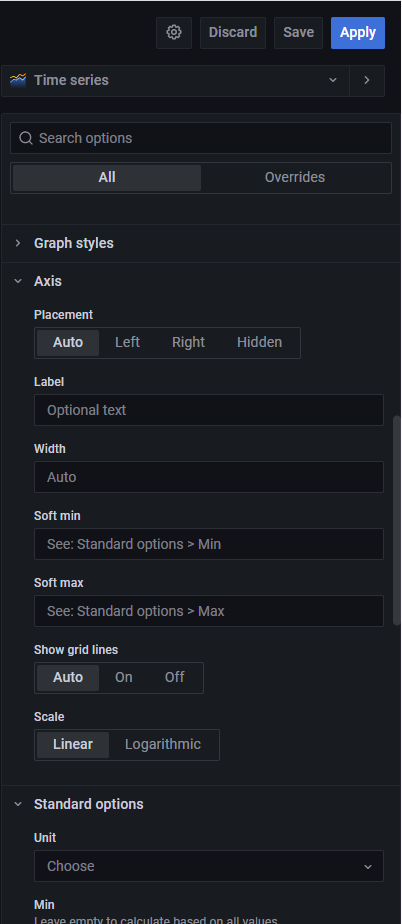Viewport: 402px width, 924px height.
Task: Switch to the Overrides tab
Action: pyautogui.click(x=295, y=177)
